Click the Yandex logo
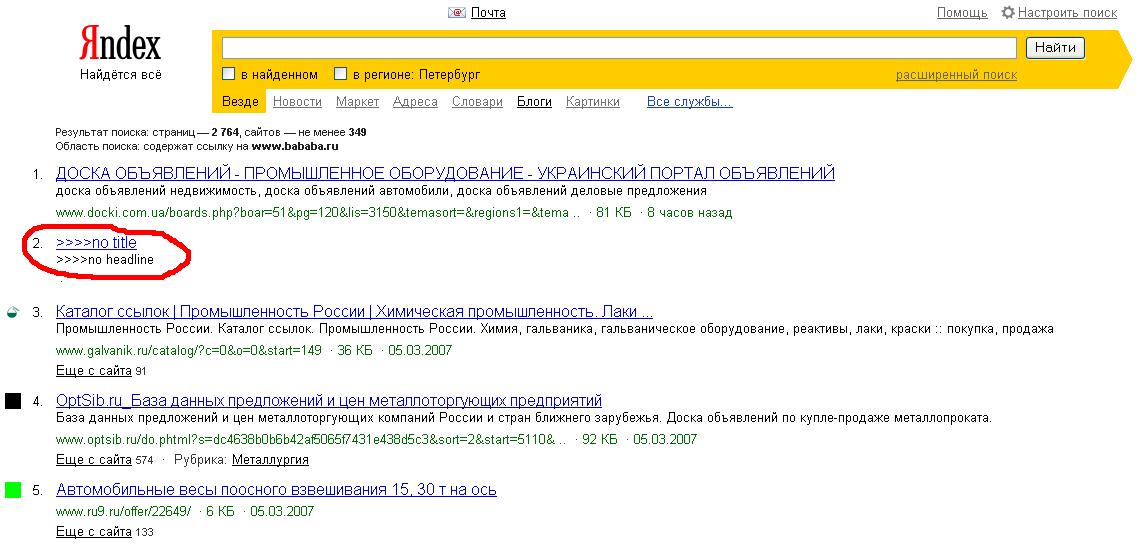The height and width of the screenshot is (546, 1143). (x=119, y=46)
